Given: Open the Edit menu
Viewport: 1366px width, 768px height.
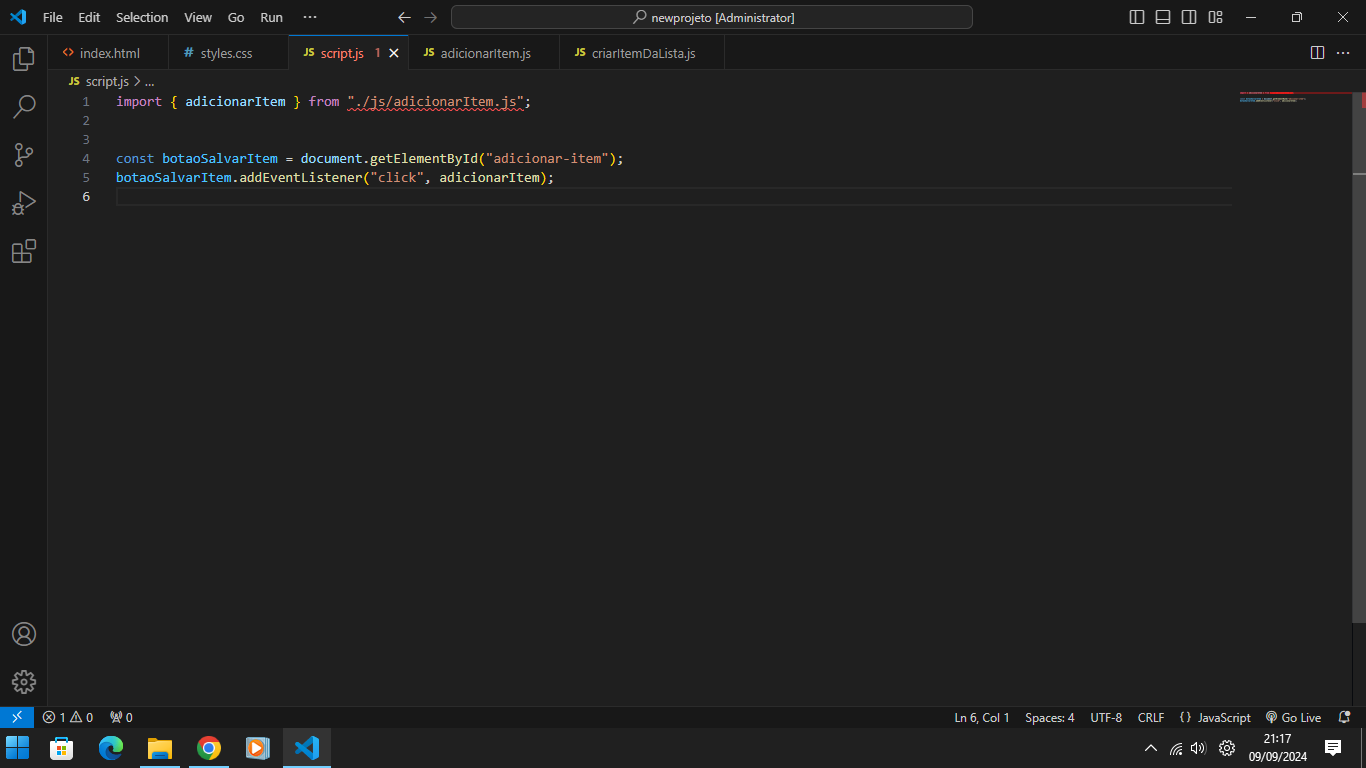Looking at the screenshot, I should [x=89, y=17].
